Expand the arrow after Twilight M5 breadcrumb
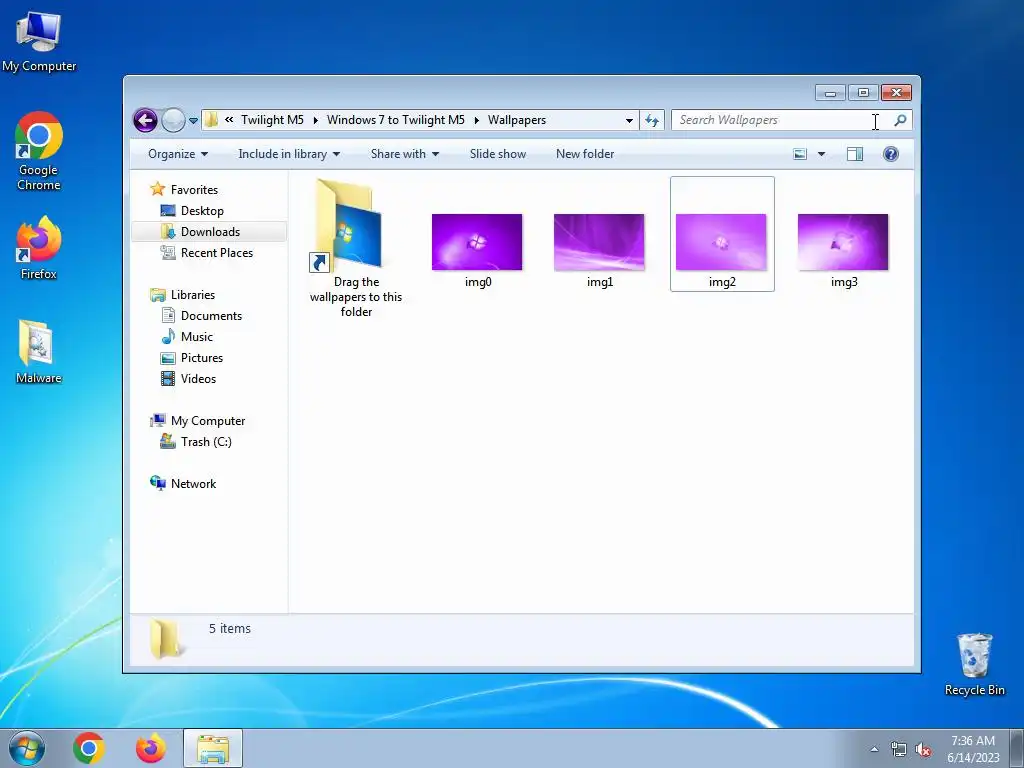Image resolution: width=1024 pixels, height=768 pixels. (315, 120)
